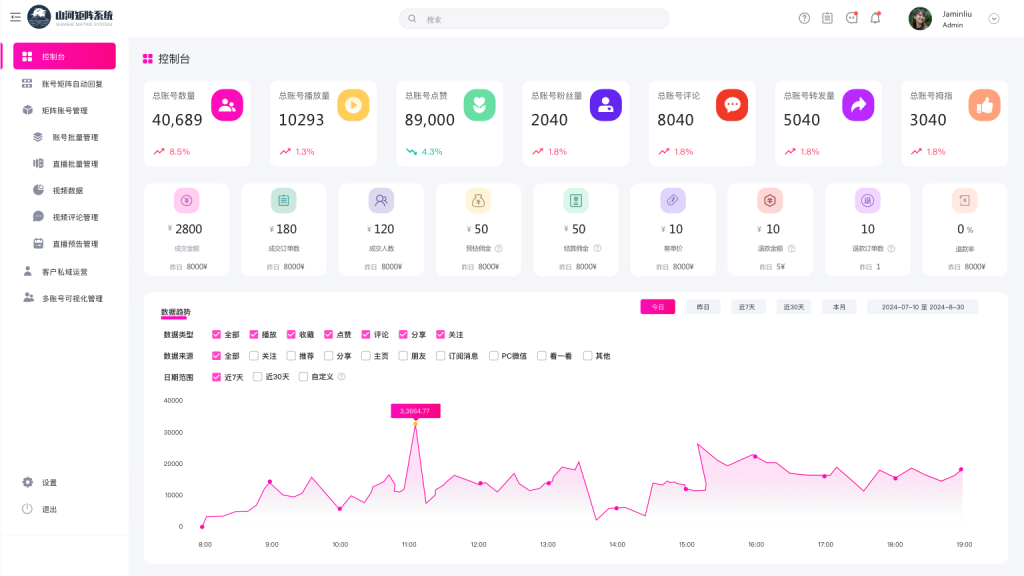Click the 客单价 ticket icon
Screen dimensions: 1024x576
673,200
